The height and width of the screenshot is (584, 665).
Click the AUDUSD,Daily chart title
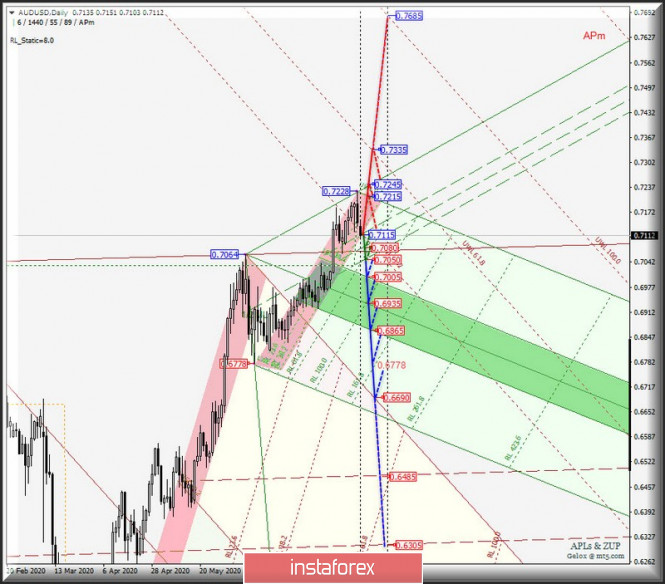[x=43, y=13]
